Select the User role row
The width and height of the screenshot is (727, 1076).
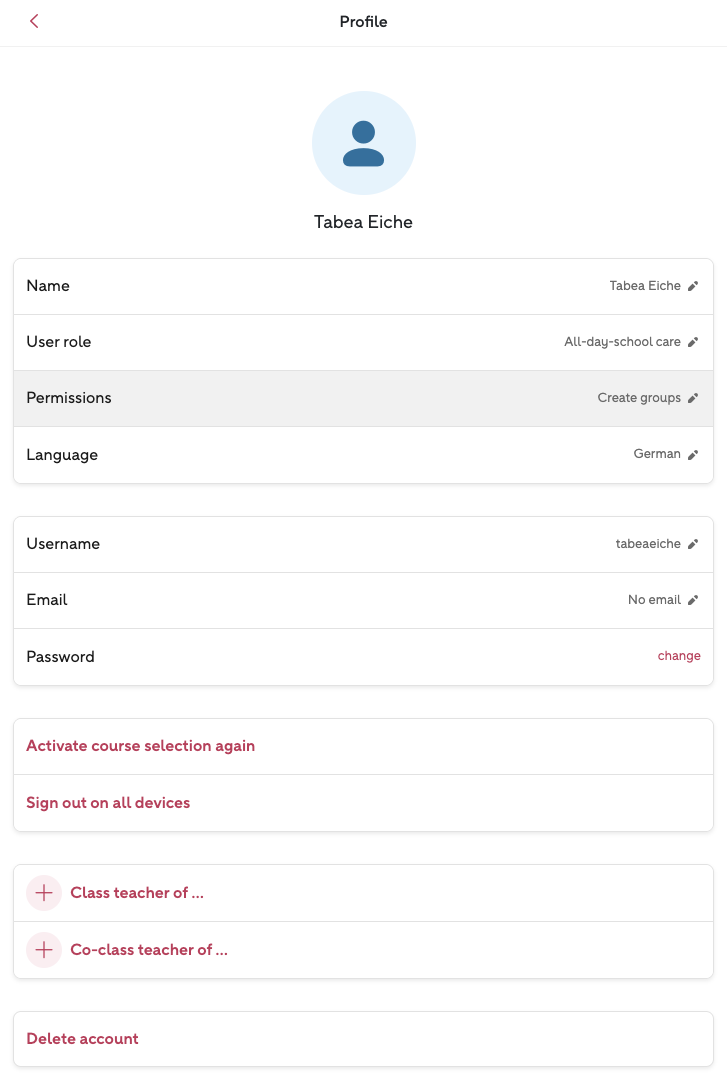[300, 342]
